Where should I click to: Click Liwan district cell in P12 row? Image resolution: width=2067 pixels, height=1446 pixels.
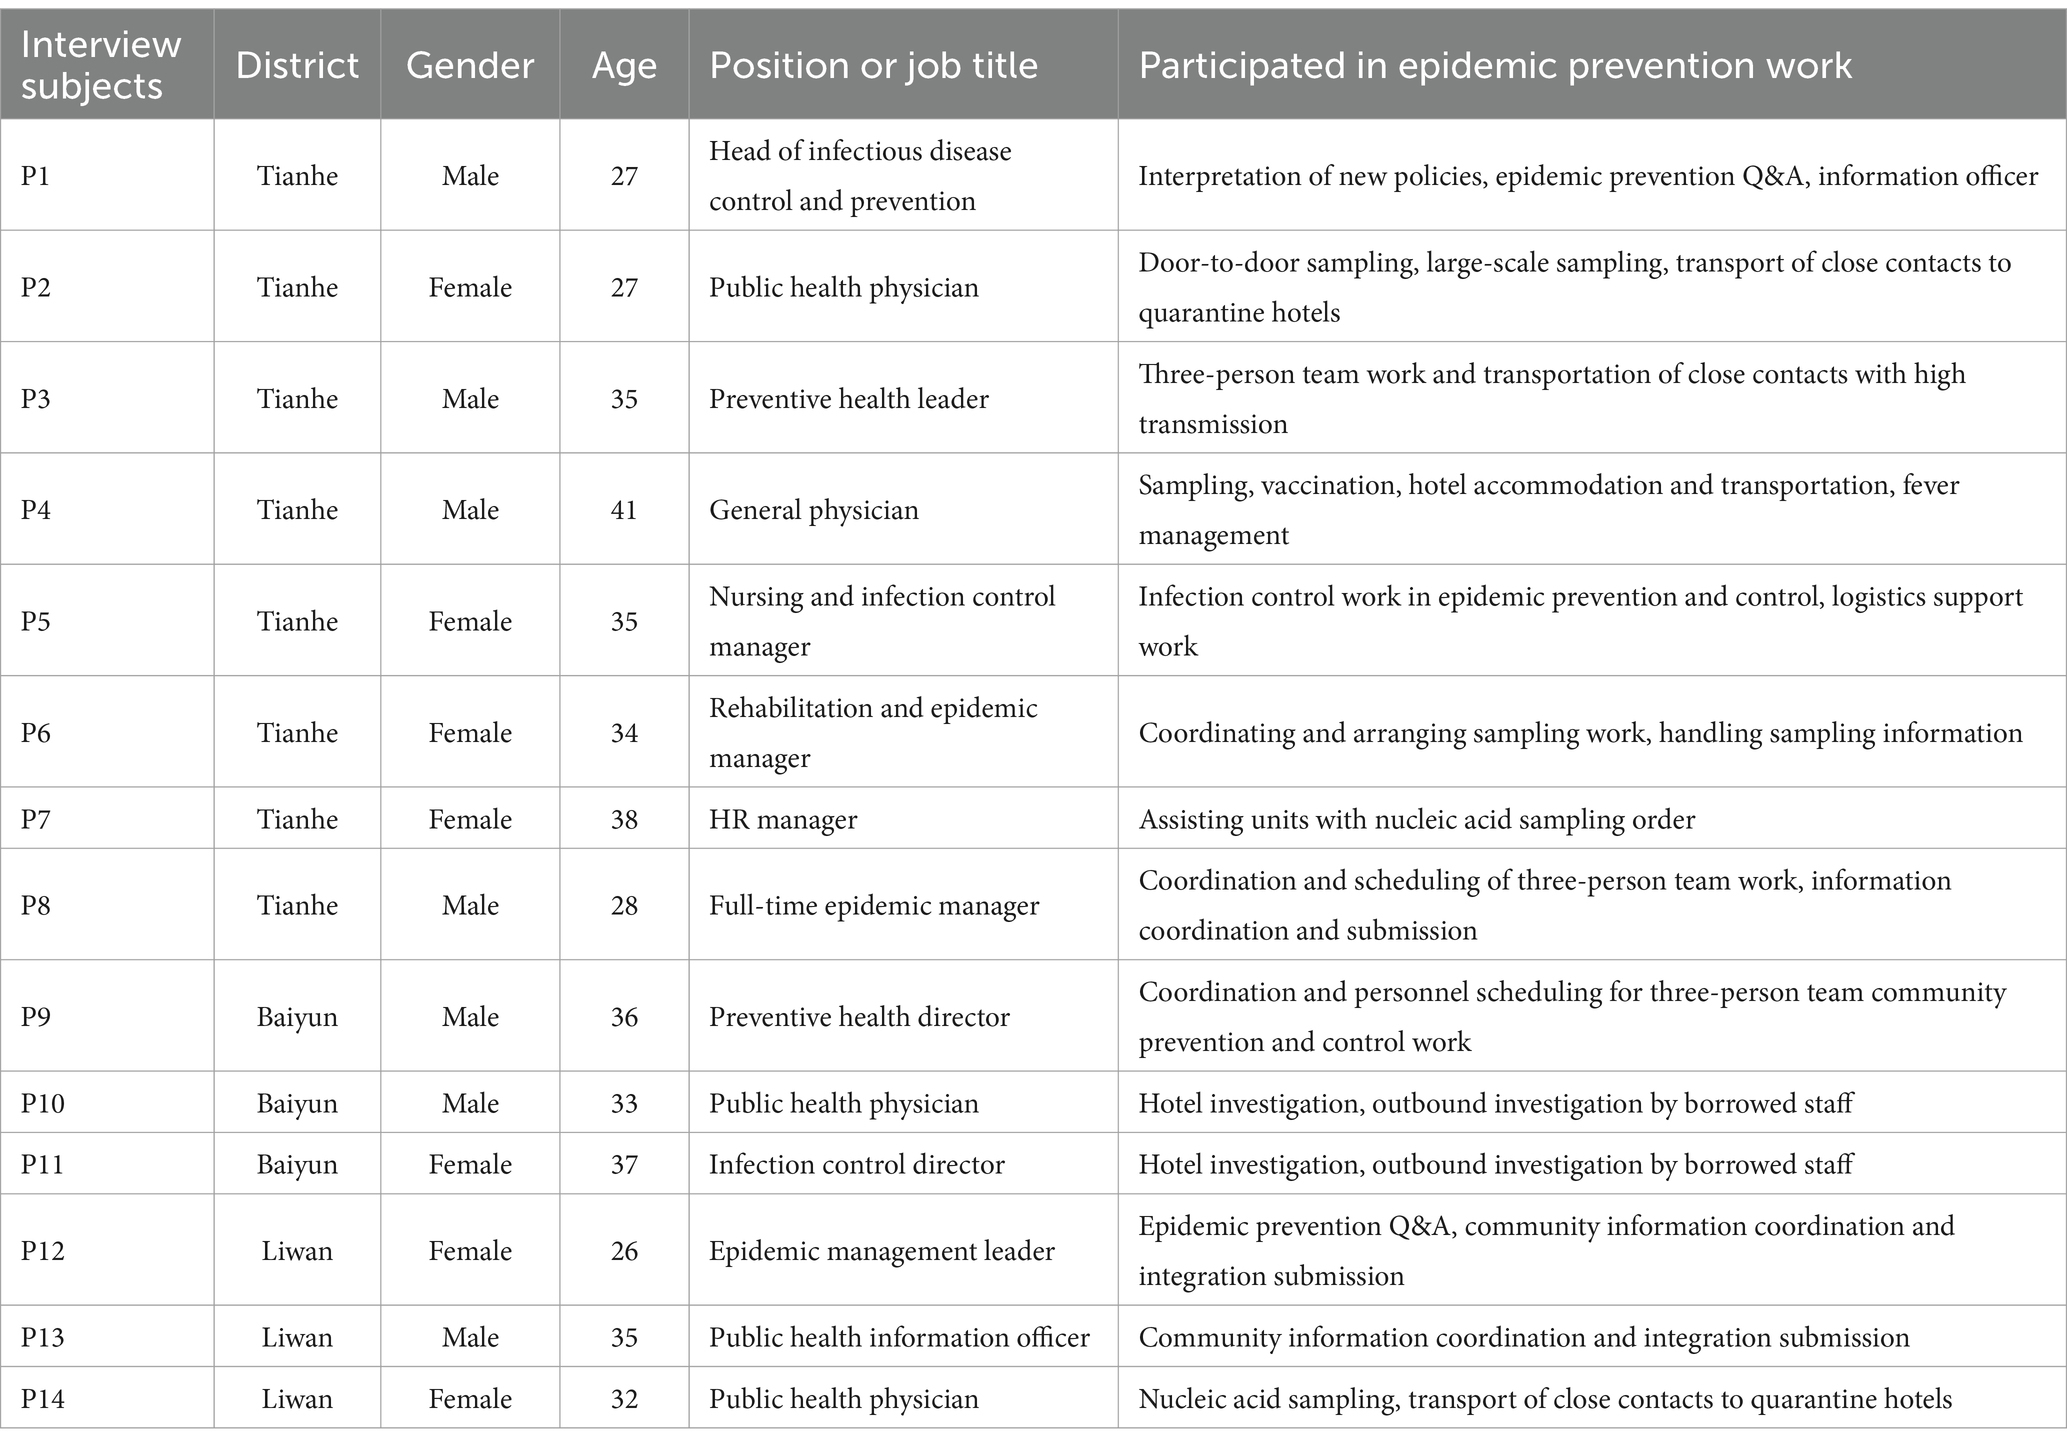coord(297,1251)
